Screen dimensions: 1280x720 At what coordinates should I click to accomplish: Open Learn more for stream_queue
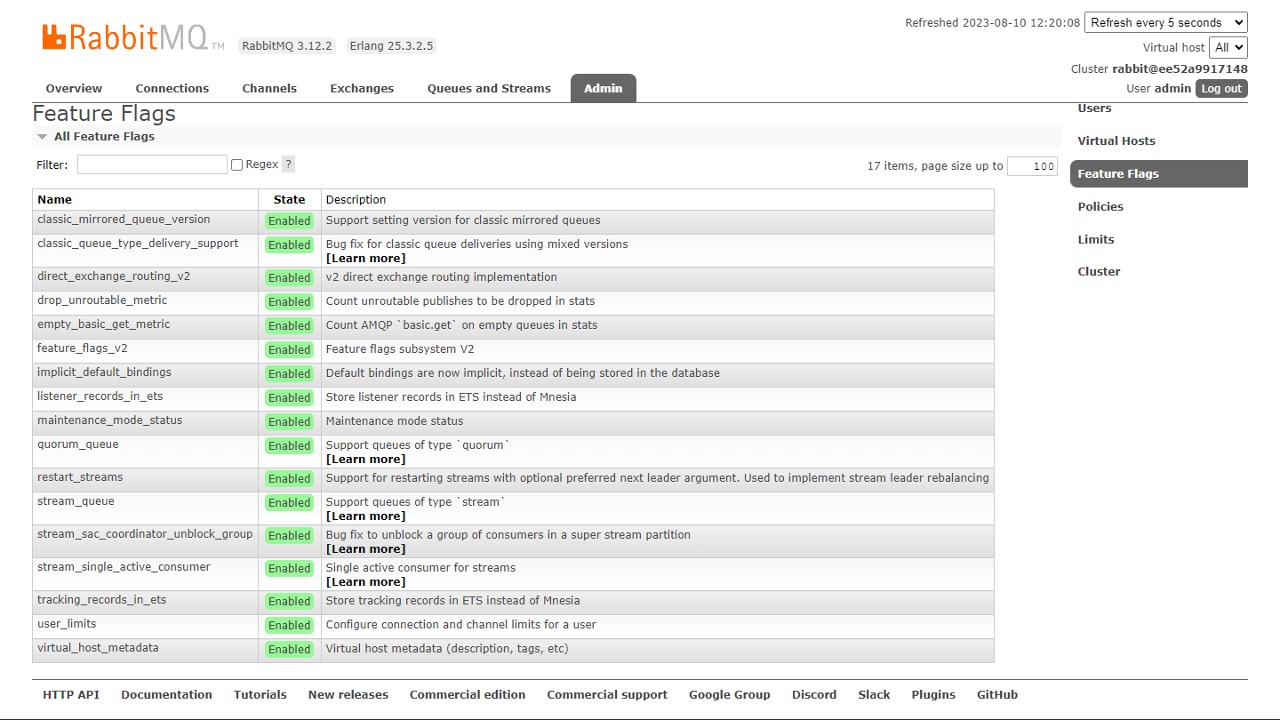coord(366,516)
